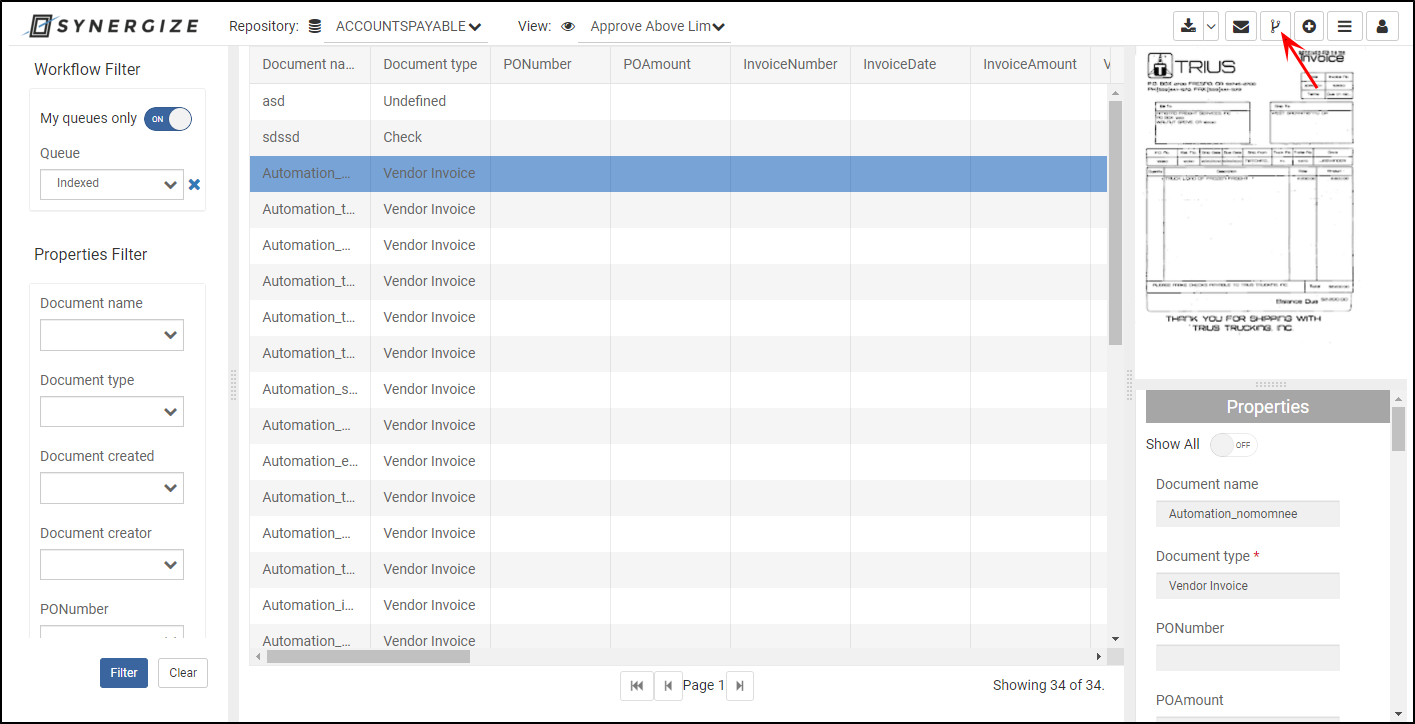This screenshot has width=1415, height=724.
Task: Click the view eye icon
Action: tap(568, 27)
